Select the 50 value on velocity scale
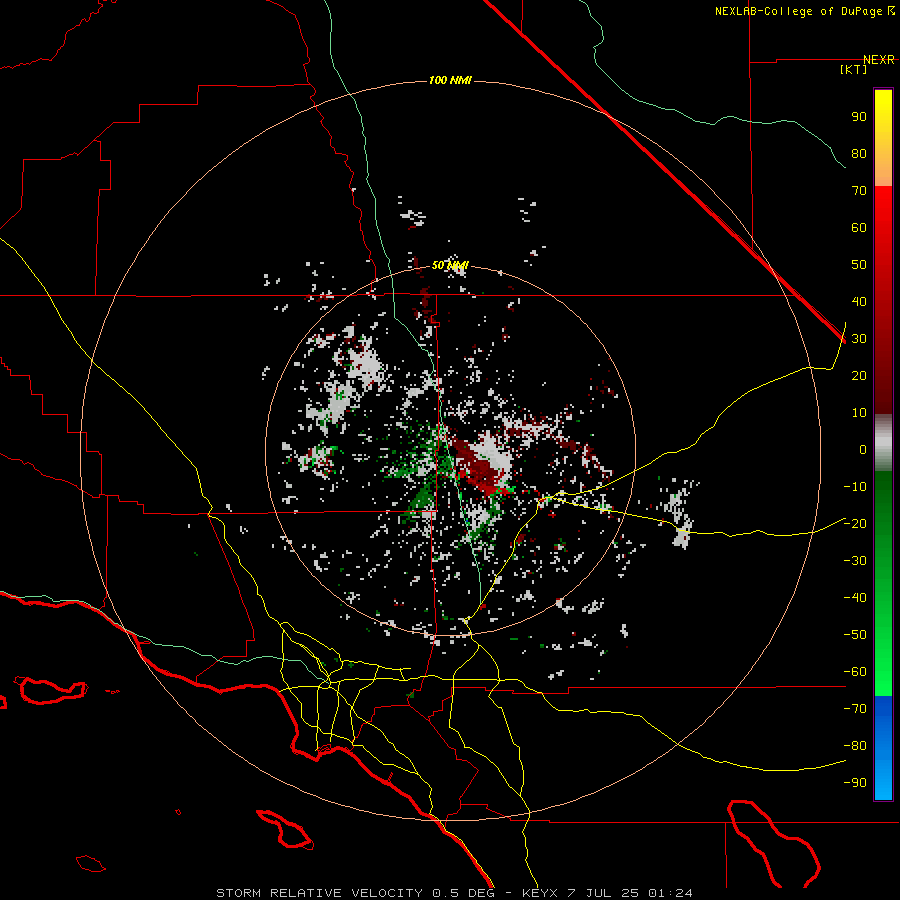The width and height of the screenshot is (900, 900). pyautogui.click(x=859, y=265)
